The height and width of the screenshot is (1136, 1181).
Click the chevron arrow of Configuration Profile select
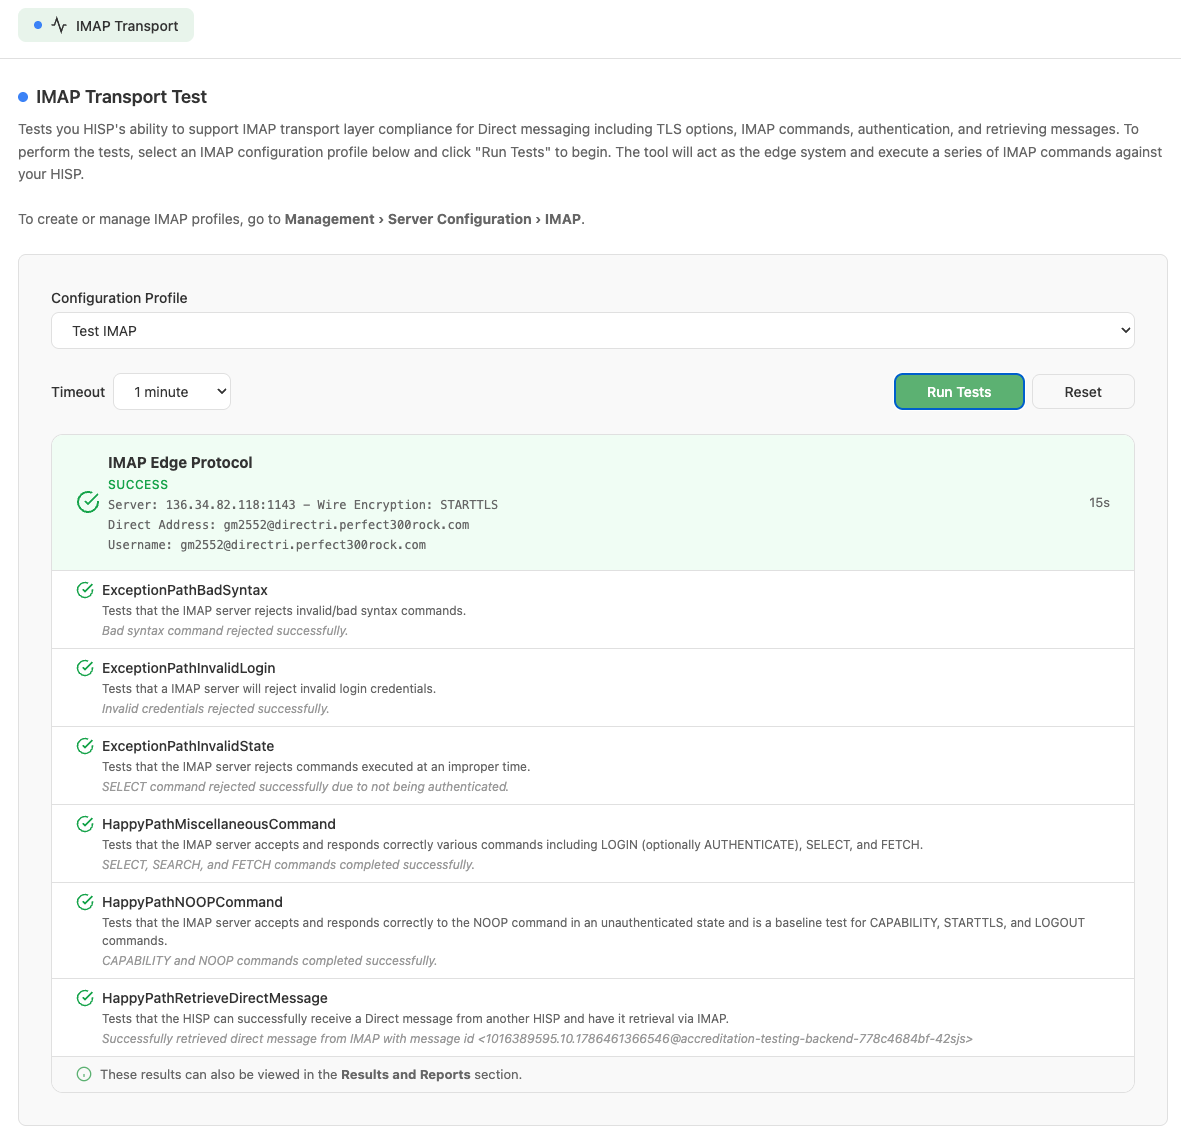[x=1125, y=331]
